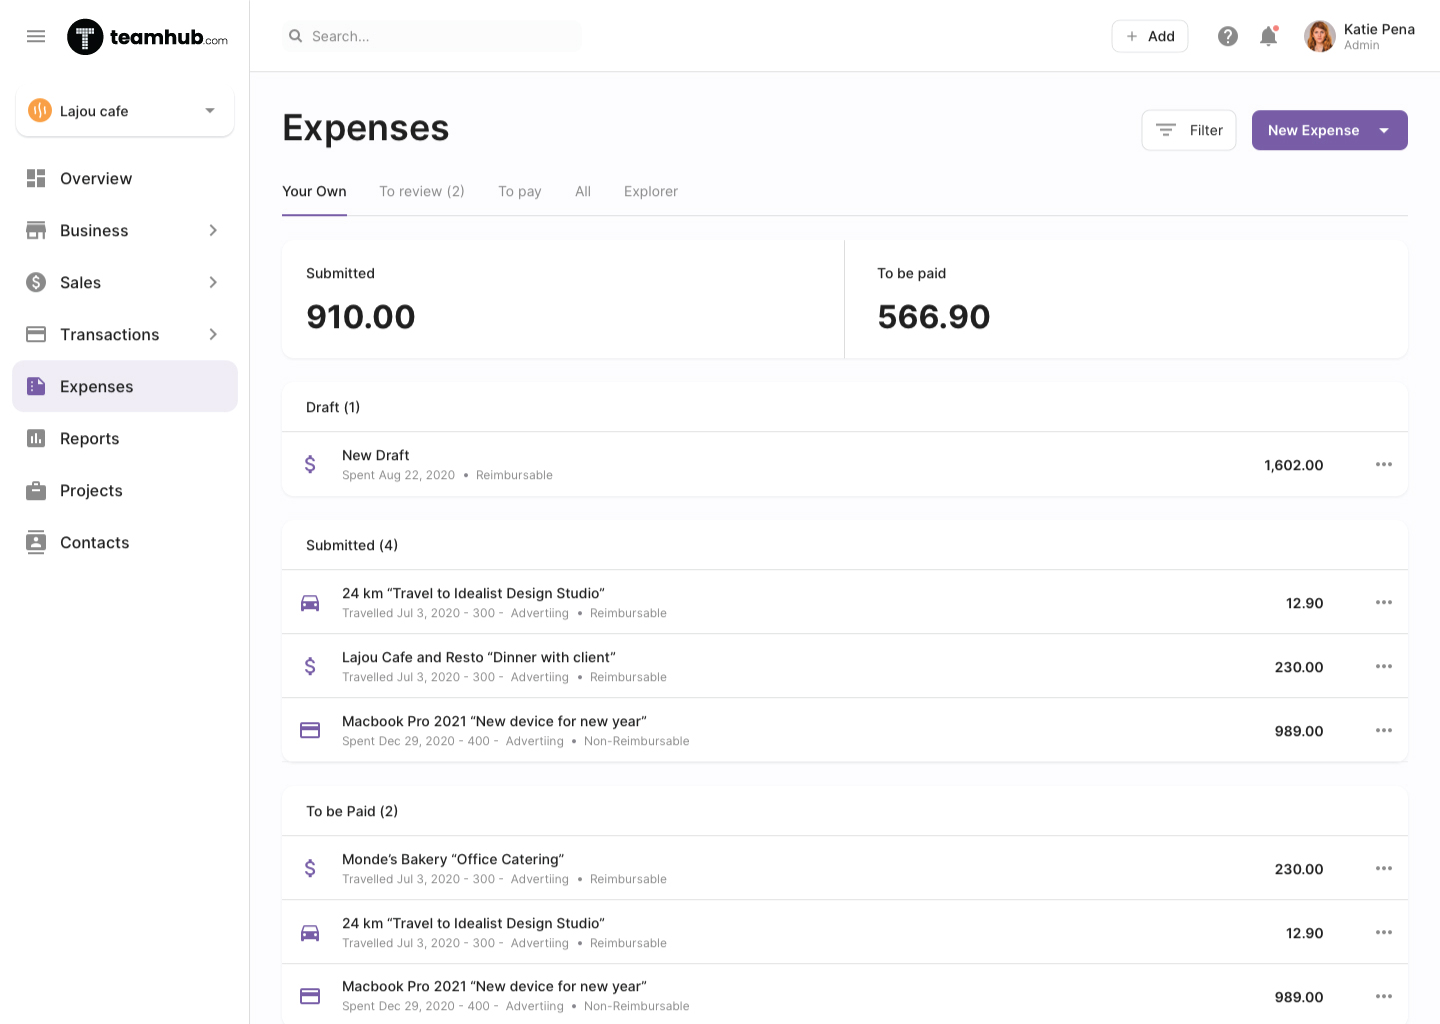Click the Filter button
The image size is (1440, 1024).
(x=1189, y=130)
